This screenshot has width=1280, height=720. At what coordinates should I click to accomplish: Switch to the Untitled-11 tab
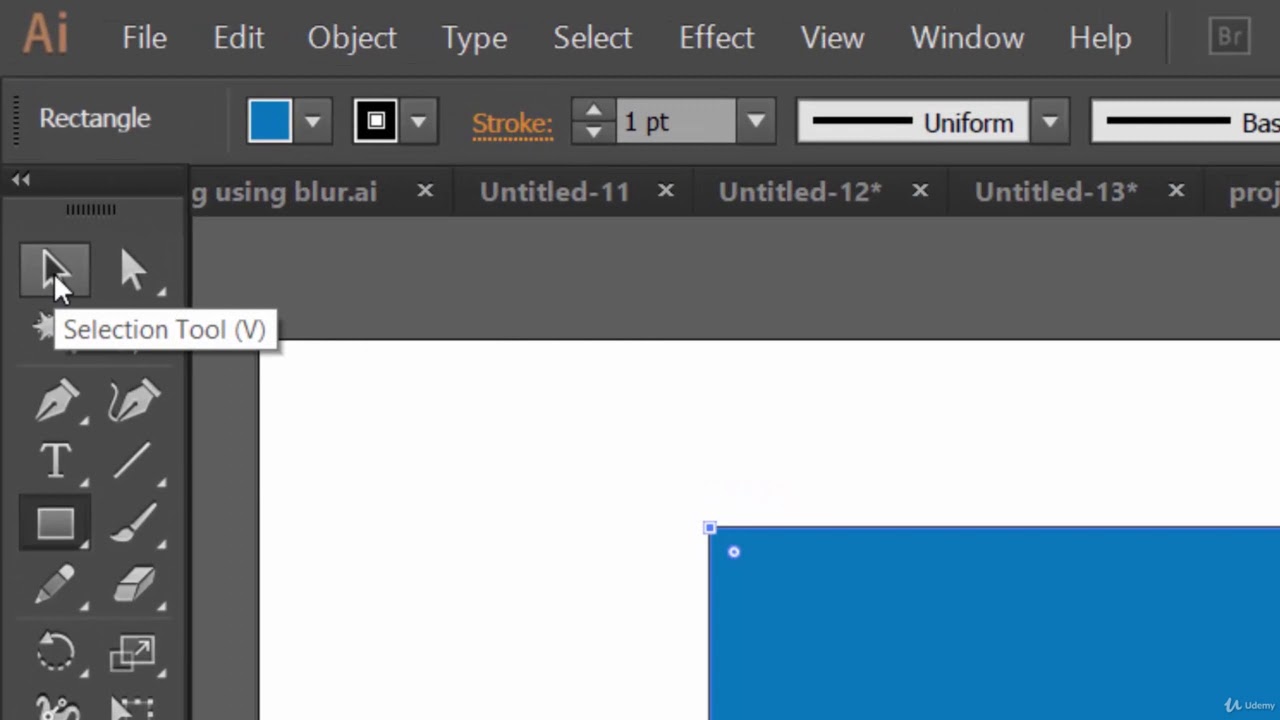pyautogui.click(x=554, y=192)
